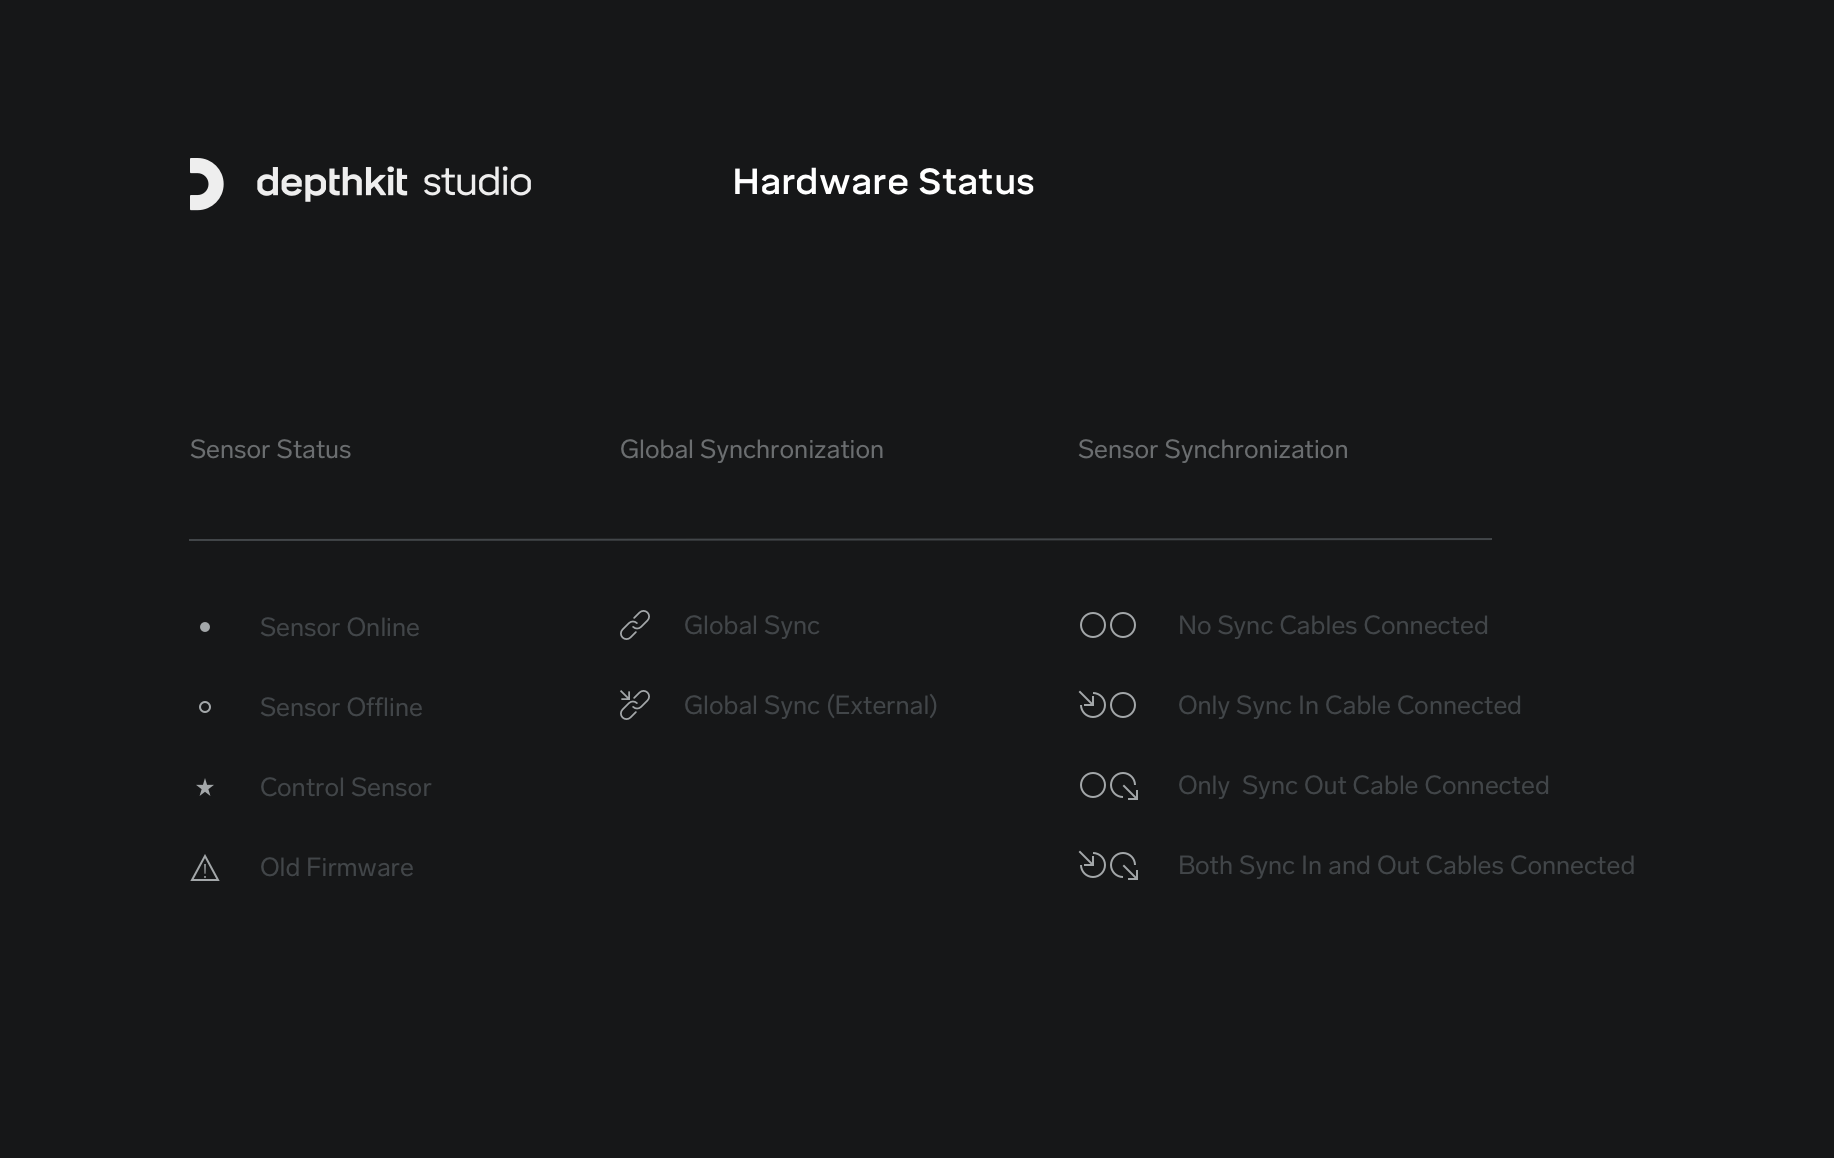
Task: Click the Hardware Status title
Action: point(883,182)
